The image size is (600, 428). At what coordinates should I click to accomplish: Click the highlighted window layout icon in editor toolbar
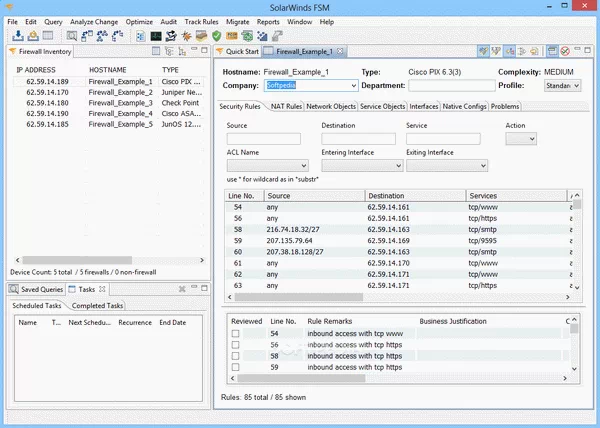[552, 51]
